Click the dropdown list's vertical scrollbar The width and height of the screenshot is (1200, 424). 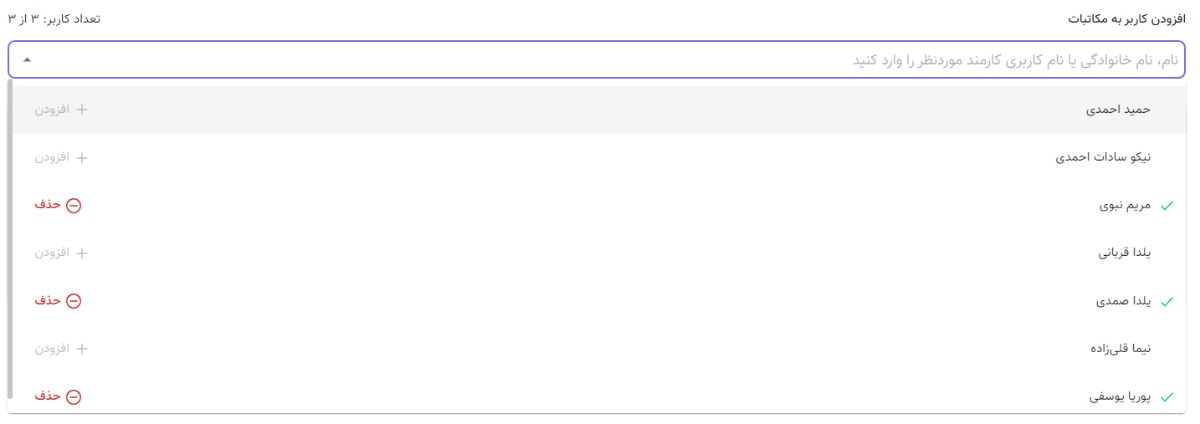[x=10, y=238]
